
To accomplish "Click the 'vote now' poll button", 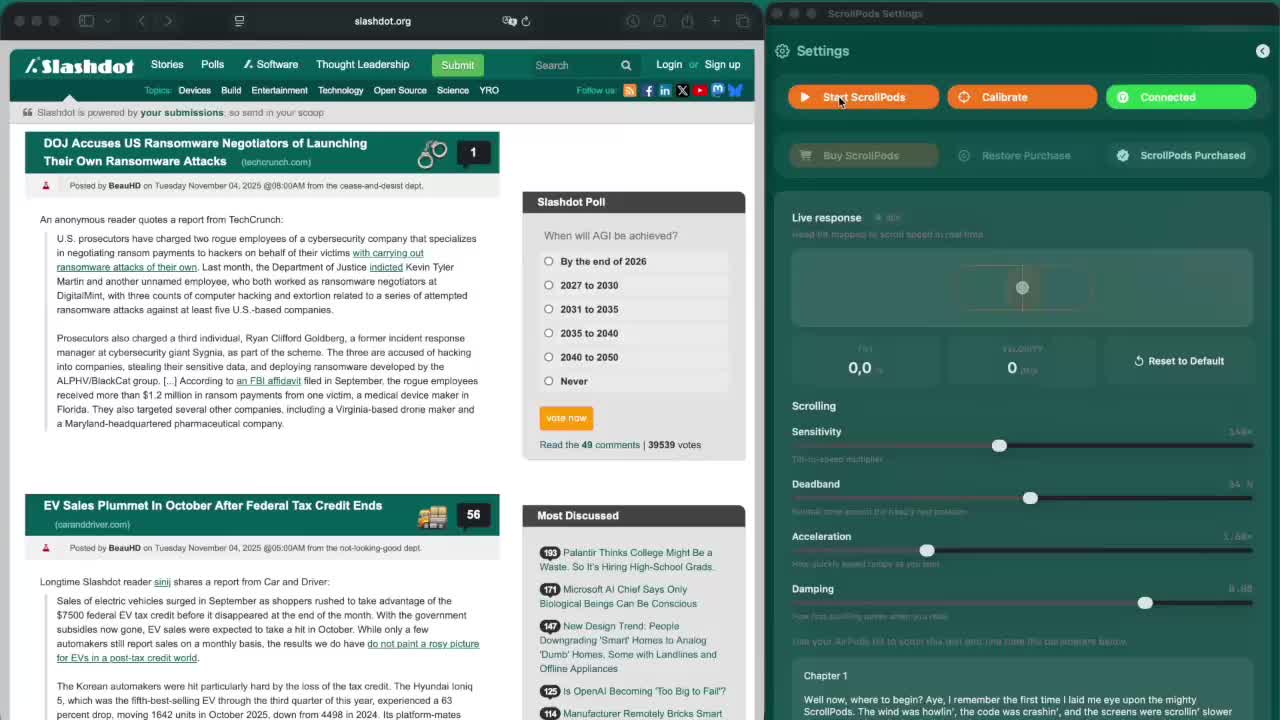I will point(566,418).
